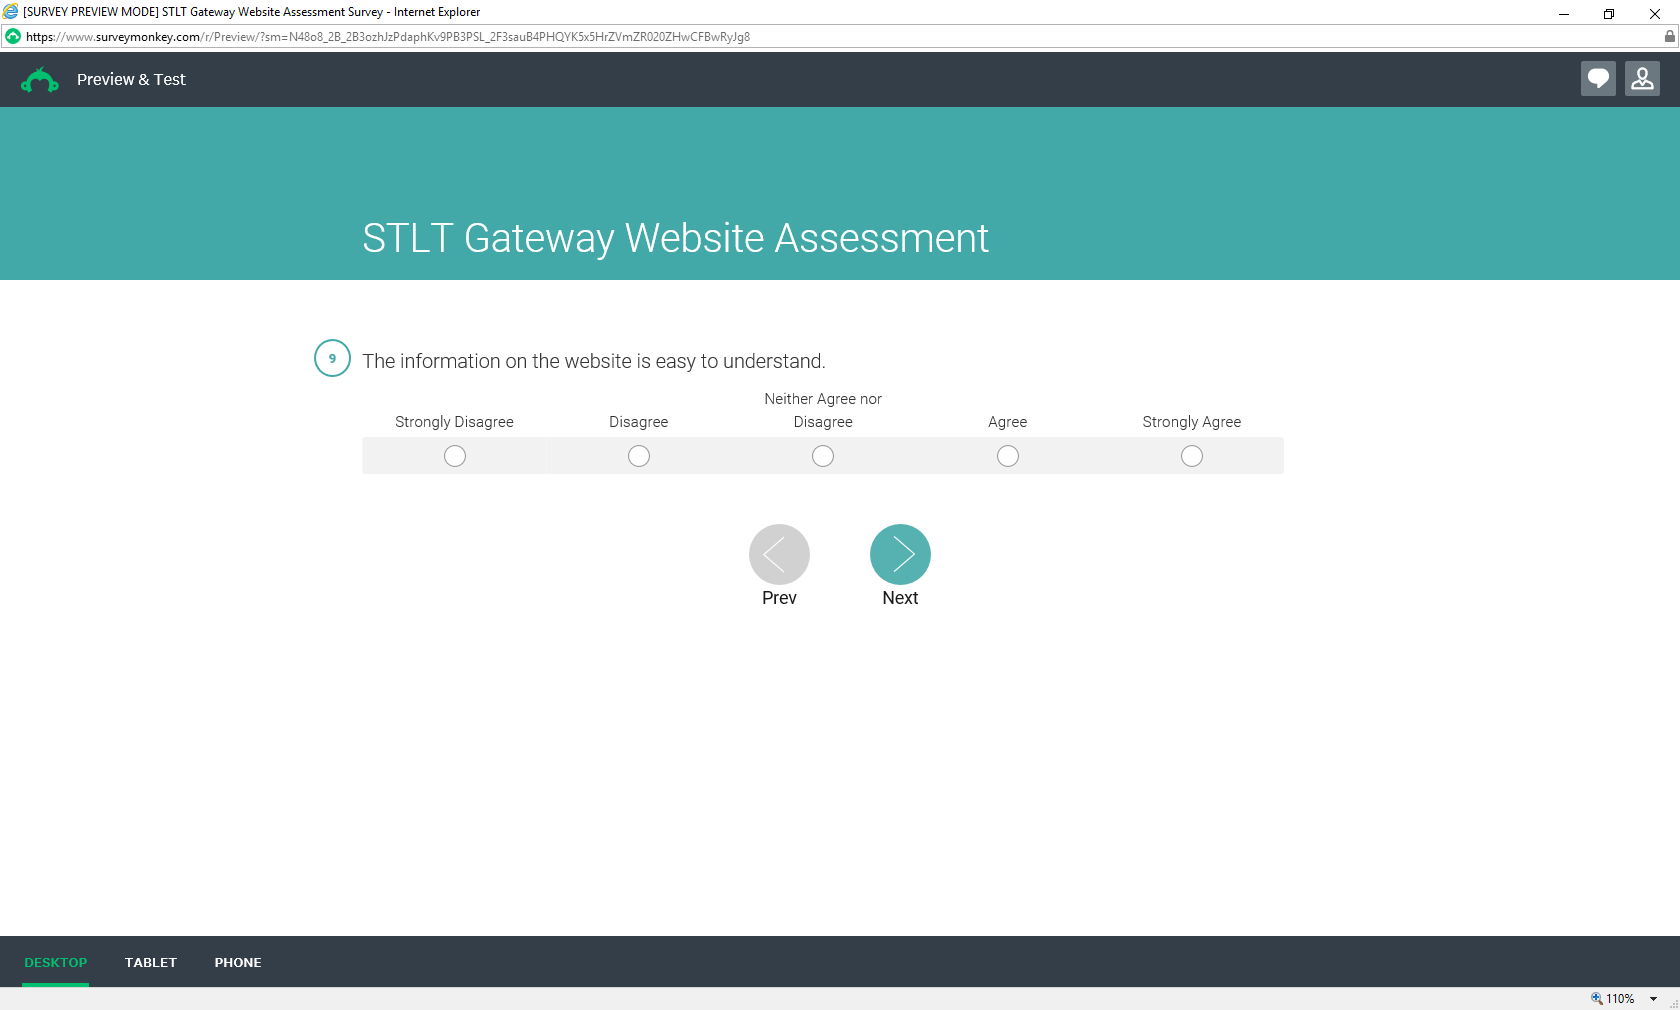
Task: Click the Prev arrow circle button
Action: (x=779, y=554)
